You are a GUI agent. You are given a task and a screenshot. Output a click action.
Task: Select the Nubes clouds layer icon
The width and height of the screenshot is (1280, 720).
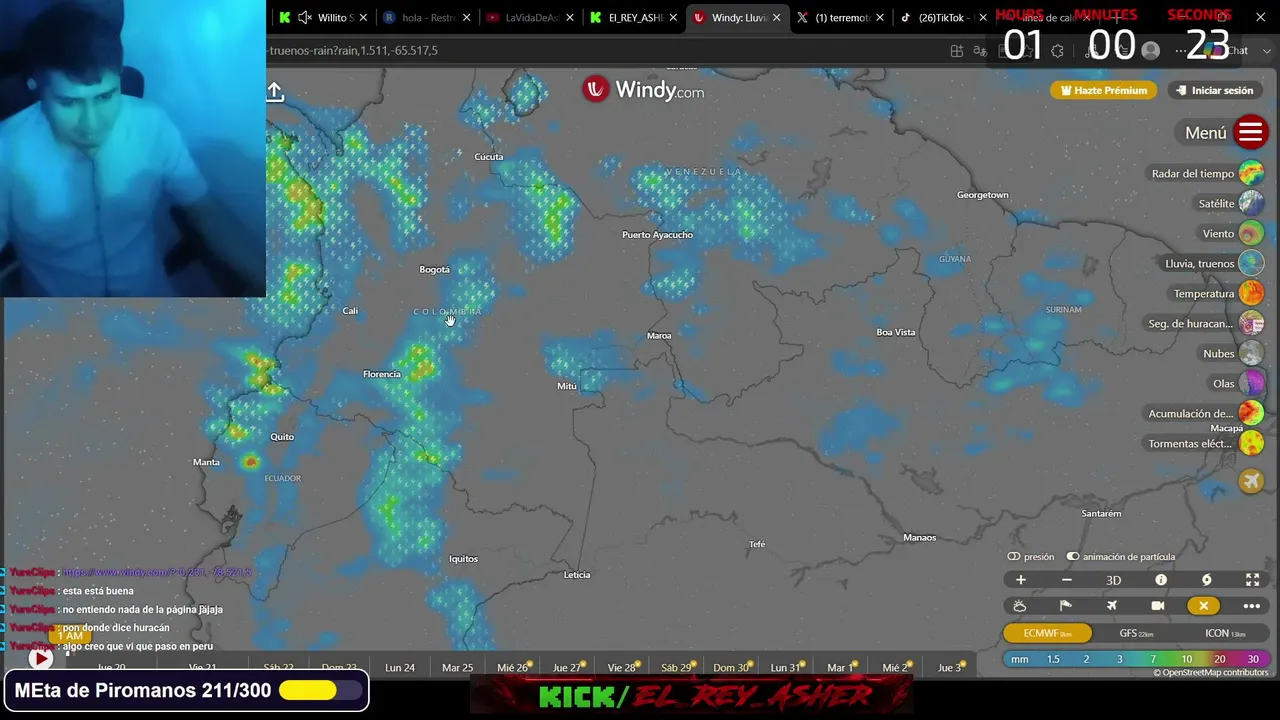coord(1251,353)
